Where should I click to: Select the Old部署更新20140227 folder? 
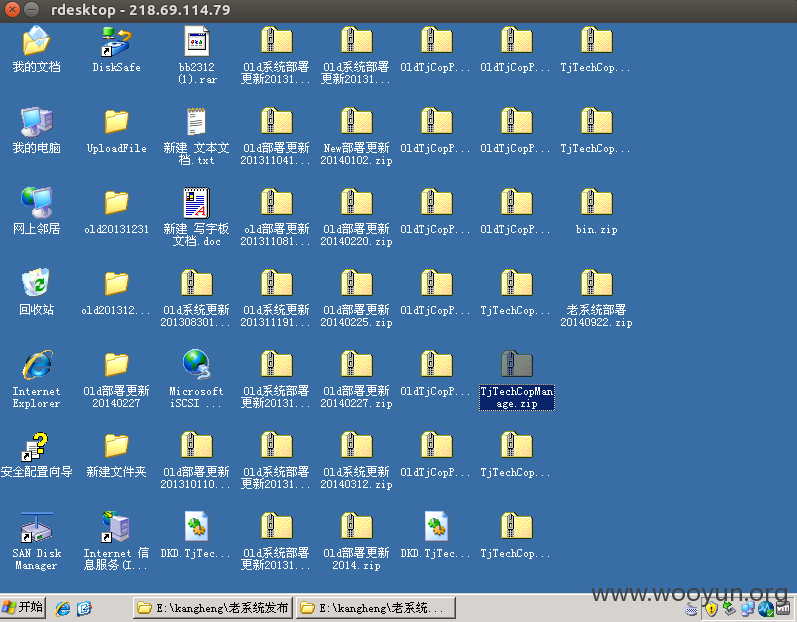(x=116, y=379)
